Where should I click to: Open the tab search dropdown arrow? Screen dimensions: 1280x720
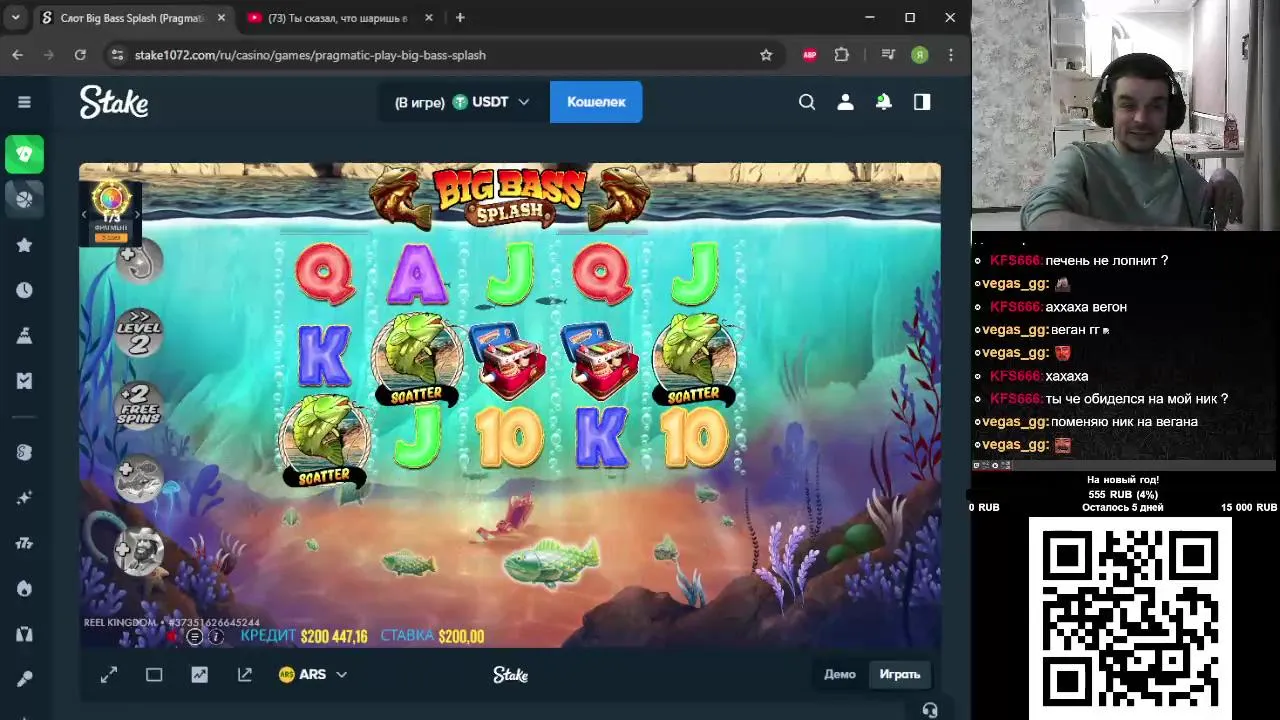(15, 18)
